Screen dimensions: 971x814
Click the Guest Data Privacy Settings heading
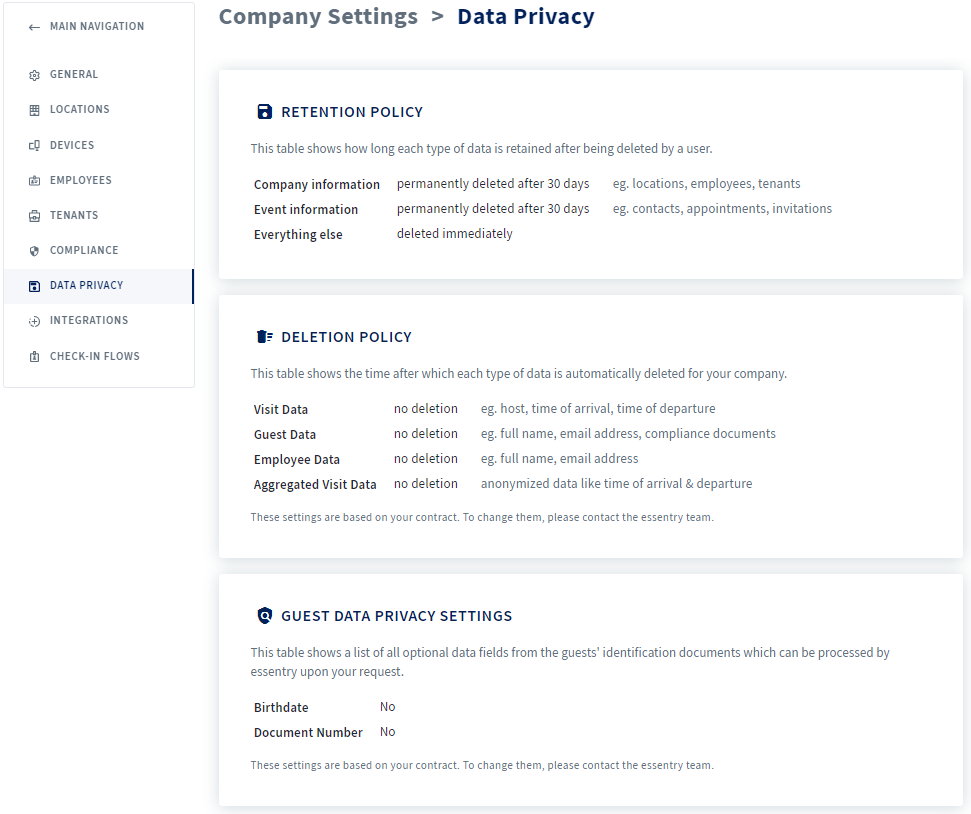[x=396, y=616]
